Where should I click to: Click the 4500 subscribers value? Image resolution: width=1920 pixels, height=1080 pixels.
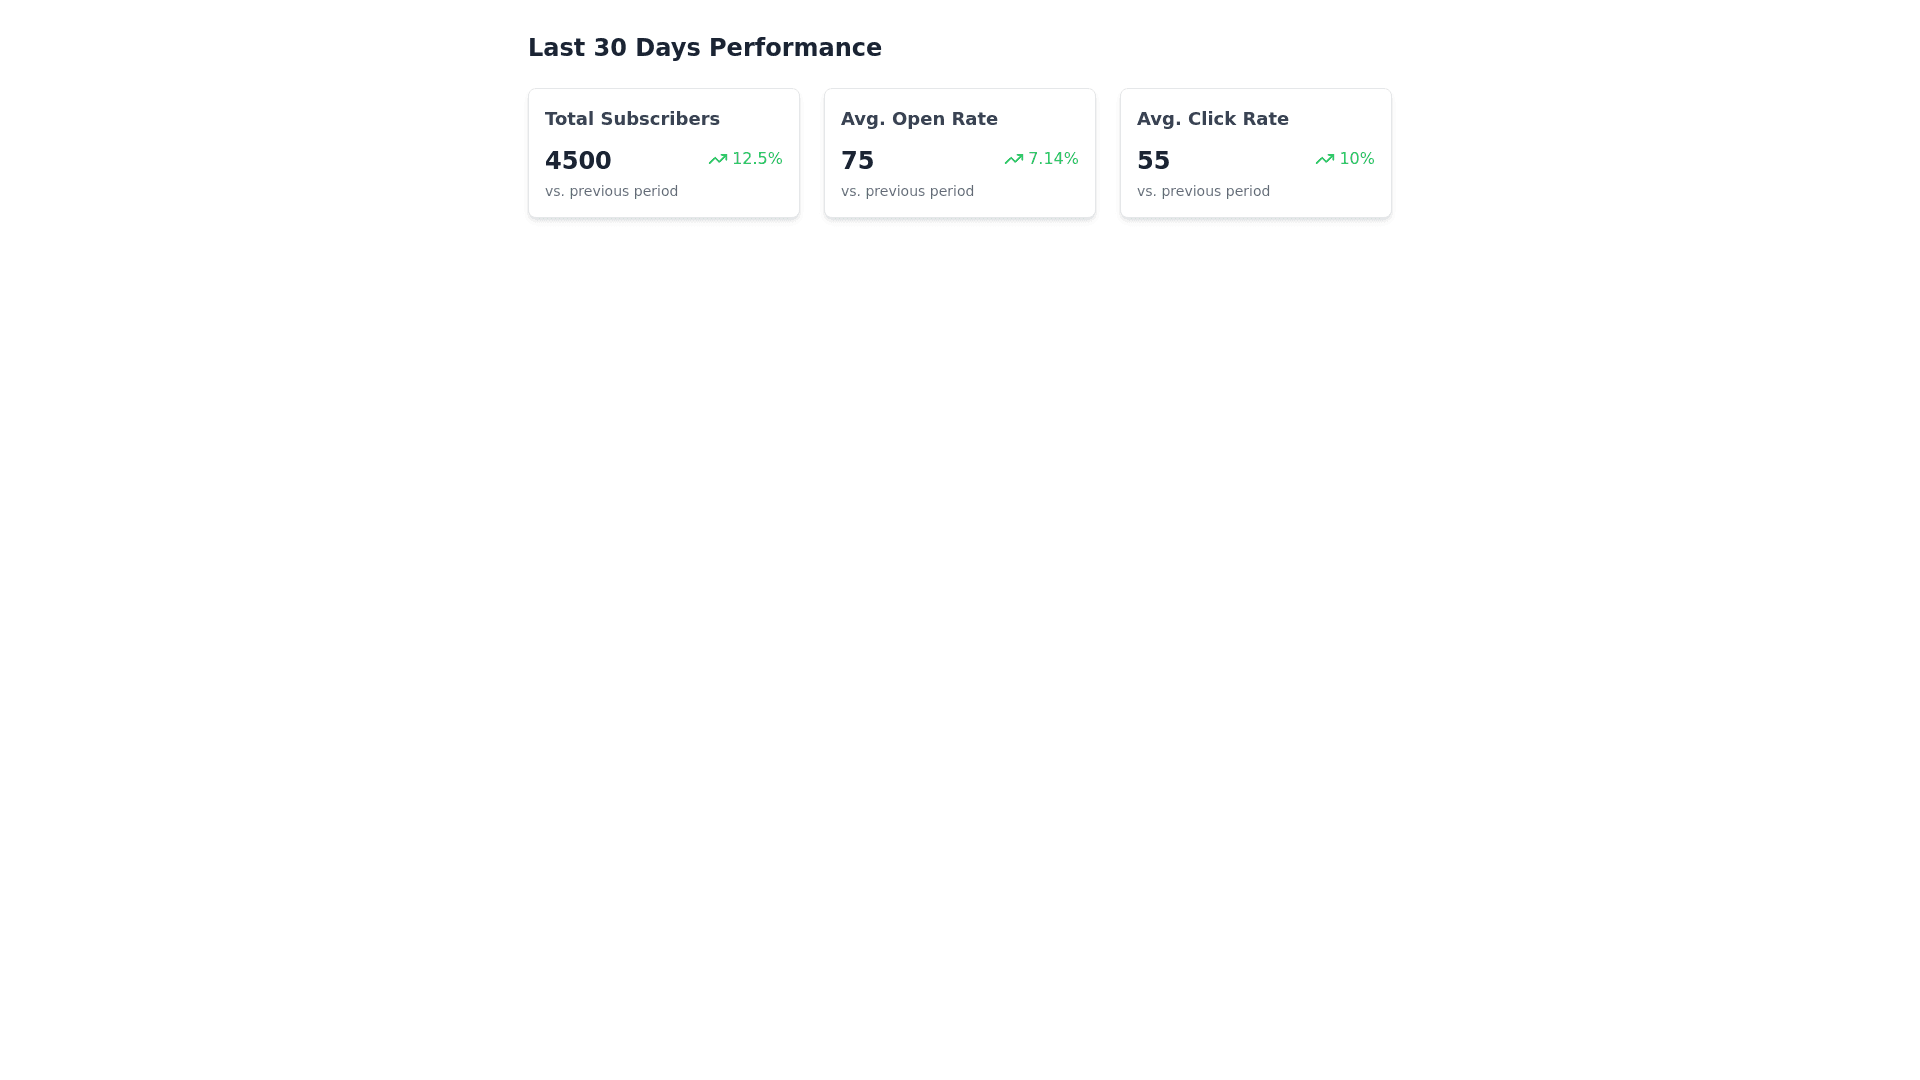click(x=578, y=160)
